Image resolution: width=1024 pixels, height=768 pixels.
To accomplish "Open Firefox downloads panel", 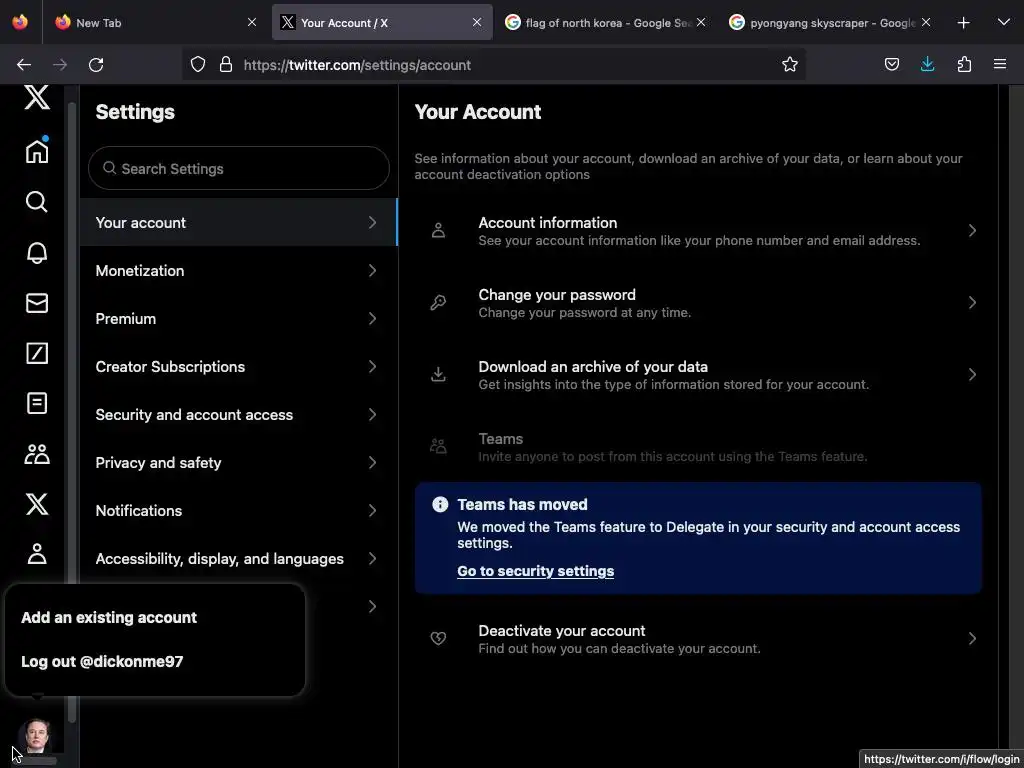I will click(x=927, y=64).
